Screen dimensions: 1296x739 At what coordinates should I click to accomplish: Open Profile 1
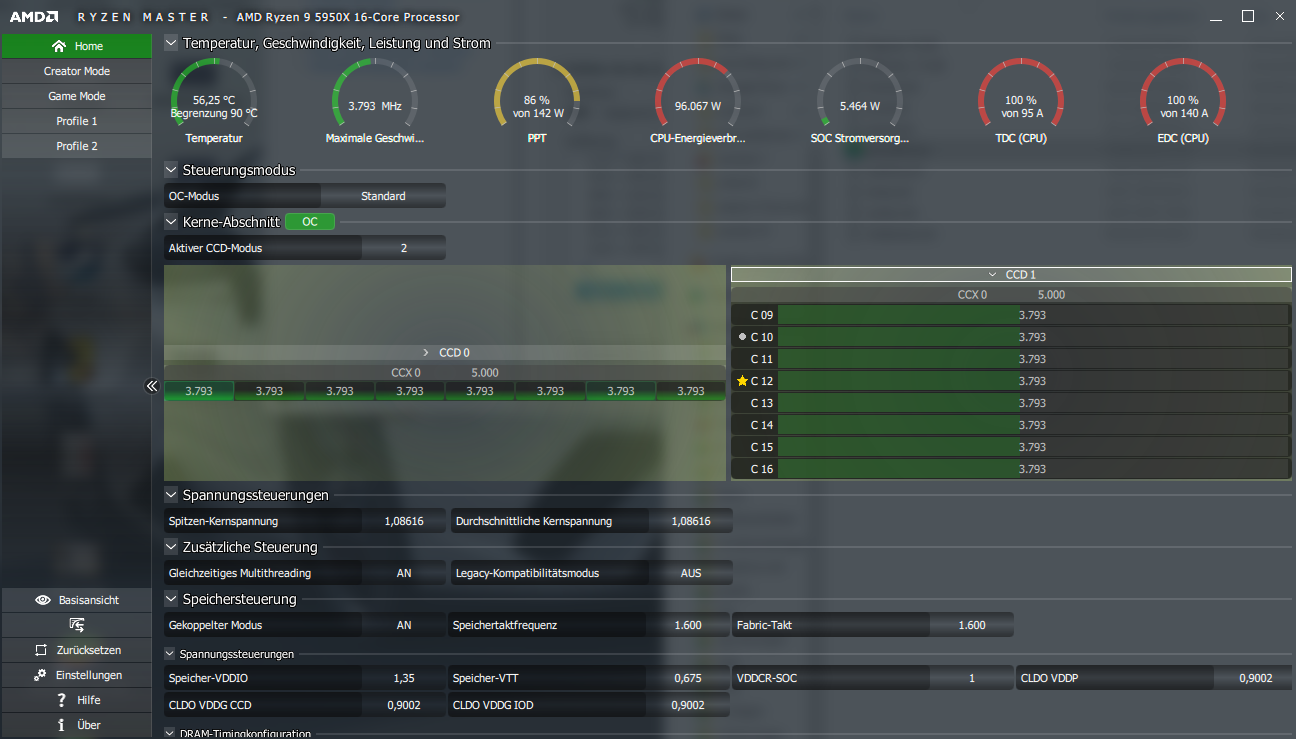(x=76, y=121)
